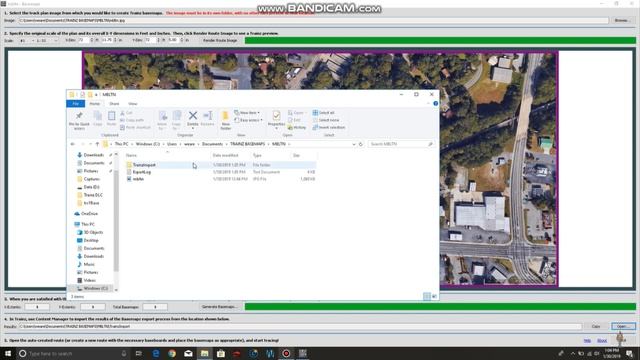Click Select all in the ribbon
Image resolution: width=640 pixels, height=360 pixels.
324,113
